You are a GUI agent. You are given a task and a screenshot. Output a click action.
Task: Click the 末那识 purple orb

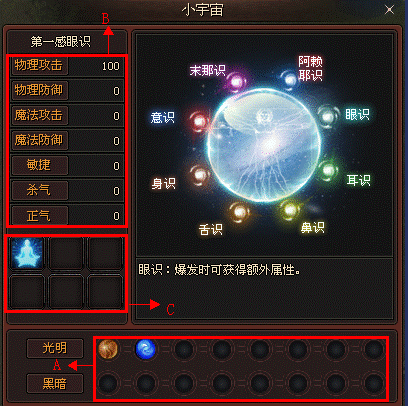236,81
